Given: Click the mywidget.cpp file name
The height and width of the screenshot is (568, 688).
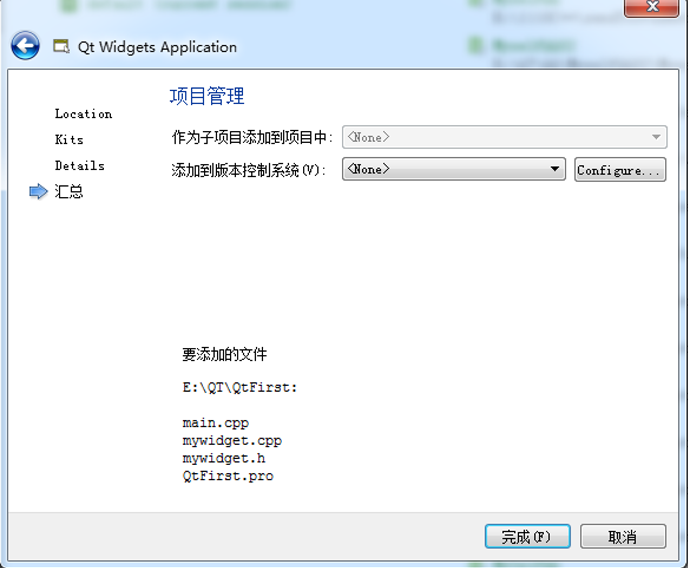Looking at the screenshot, I should (232, 441).
